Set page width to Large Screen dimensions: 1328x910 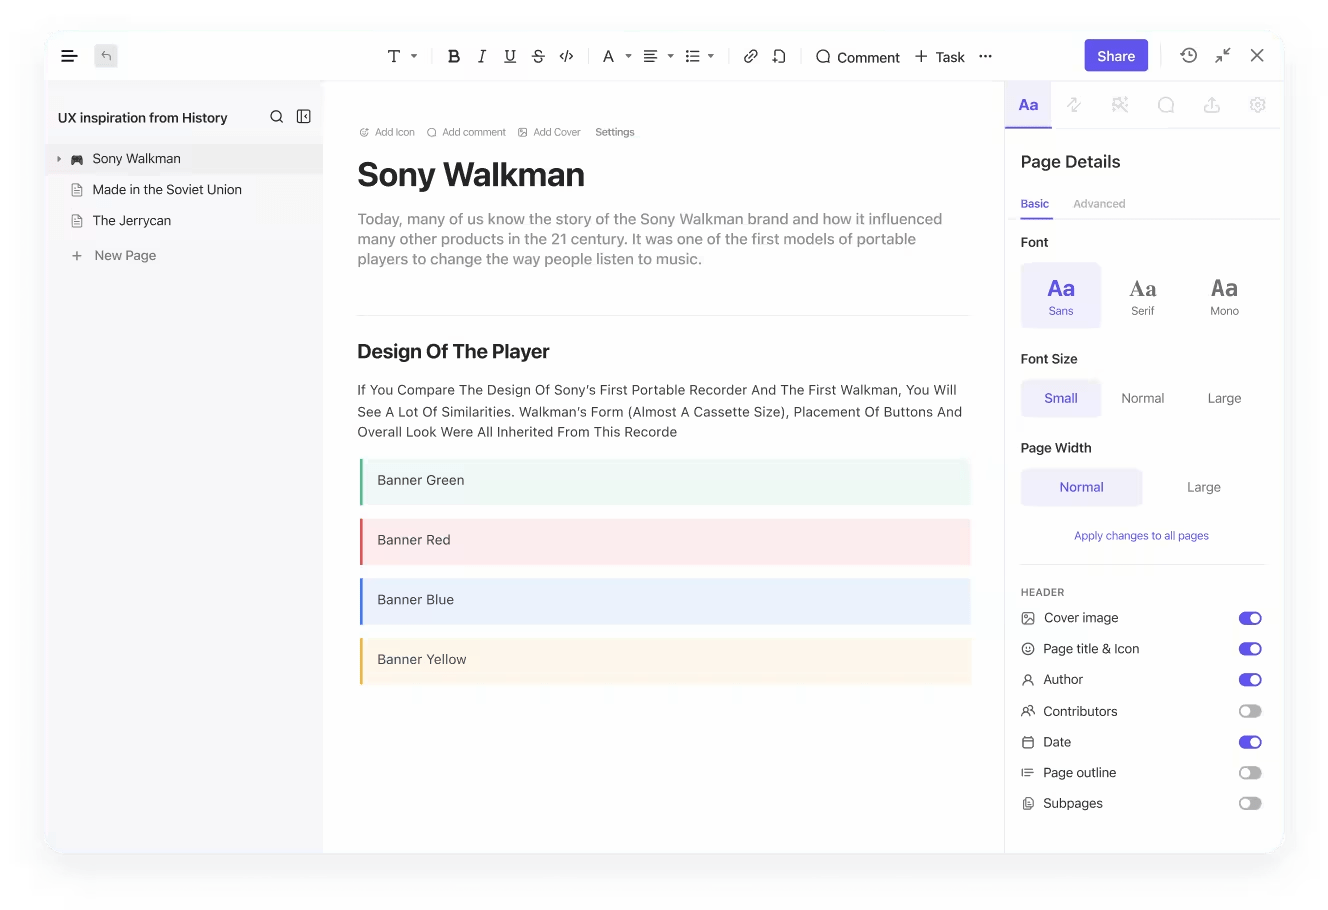[x=1204, y=487]
